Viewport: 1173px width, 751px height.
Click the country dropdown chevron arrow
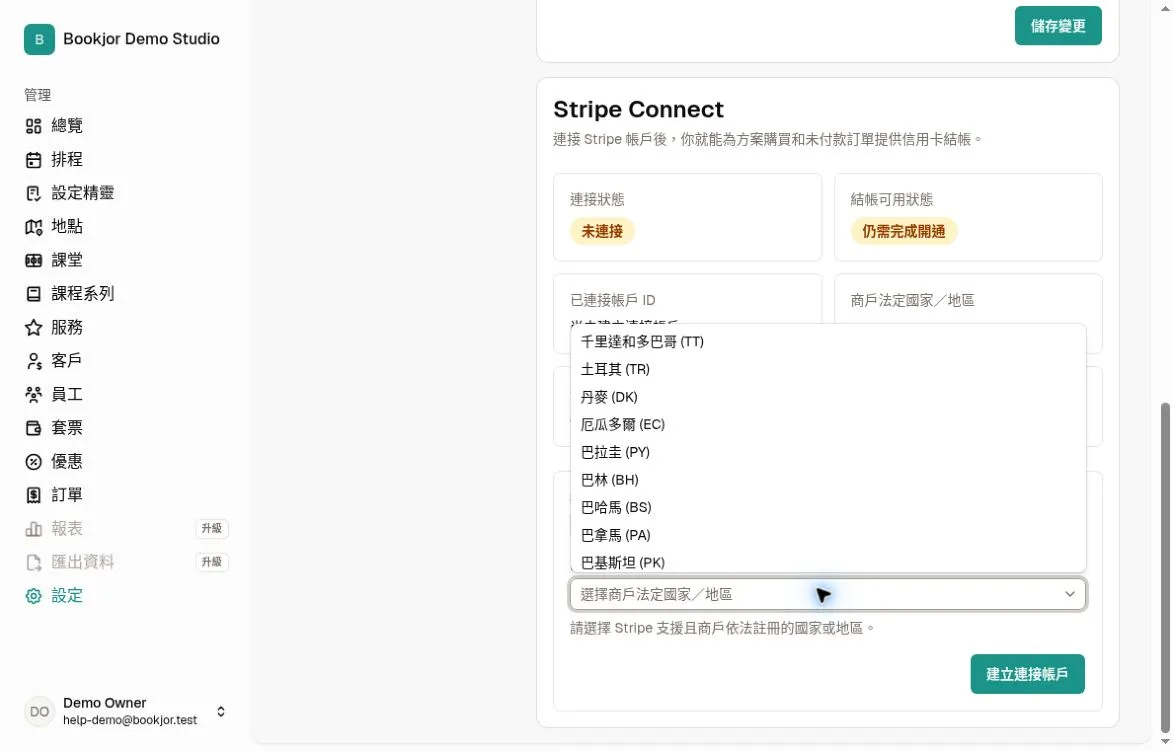click(1070, 594)
